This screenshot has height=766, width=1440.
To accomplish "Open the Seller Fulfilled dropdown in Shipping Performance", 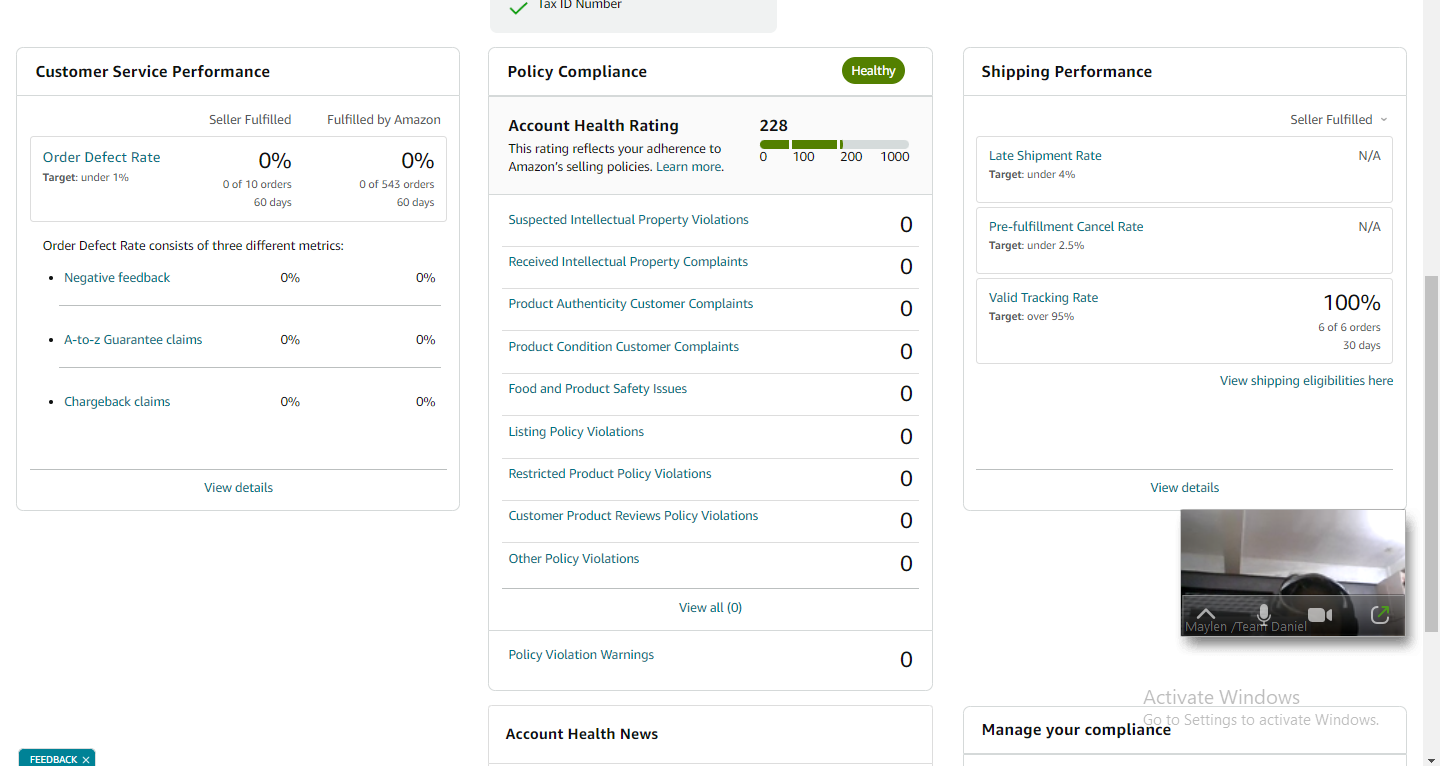I will (x=1339, y=120).
